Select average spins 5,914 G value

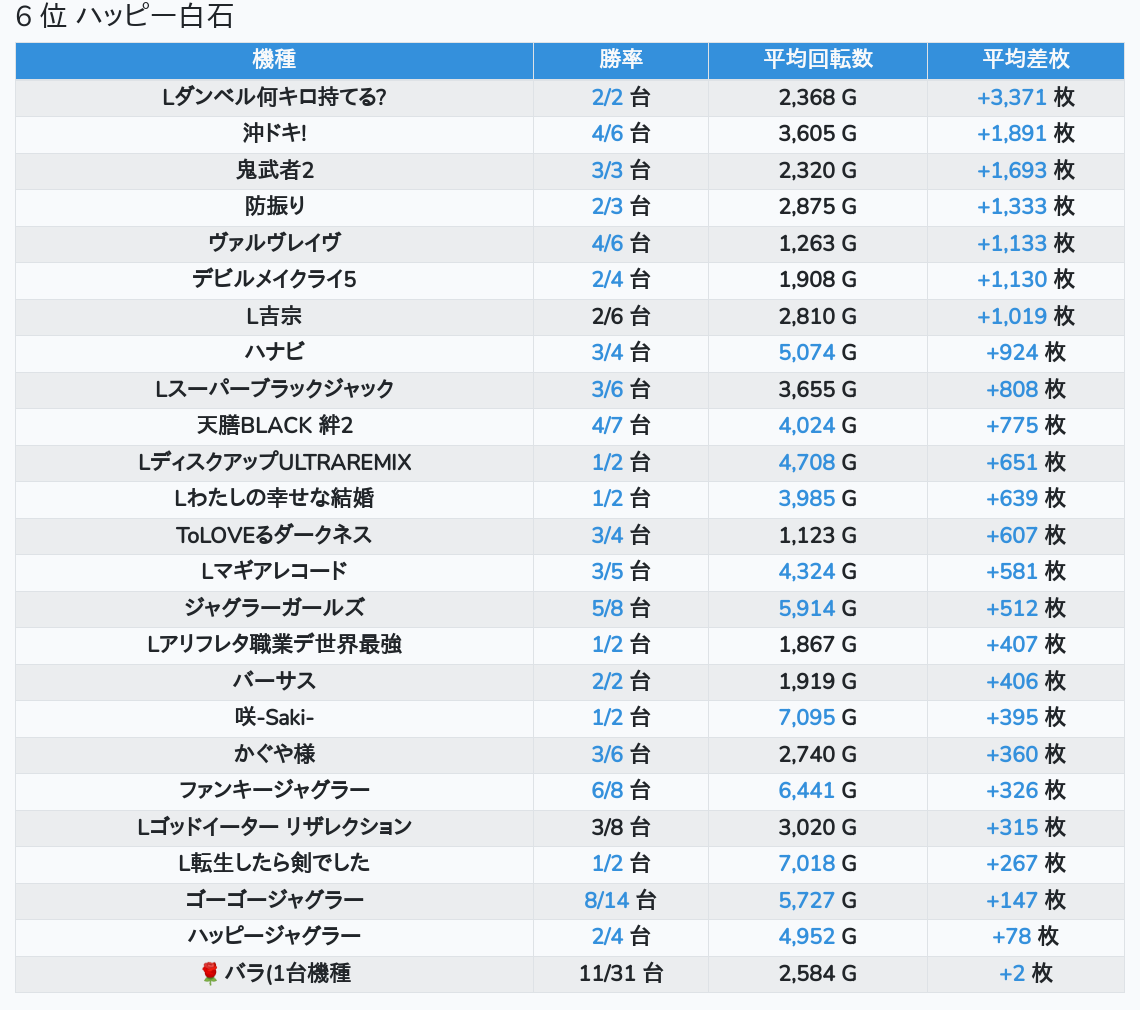817,608
